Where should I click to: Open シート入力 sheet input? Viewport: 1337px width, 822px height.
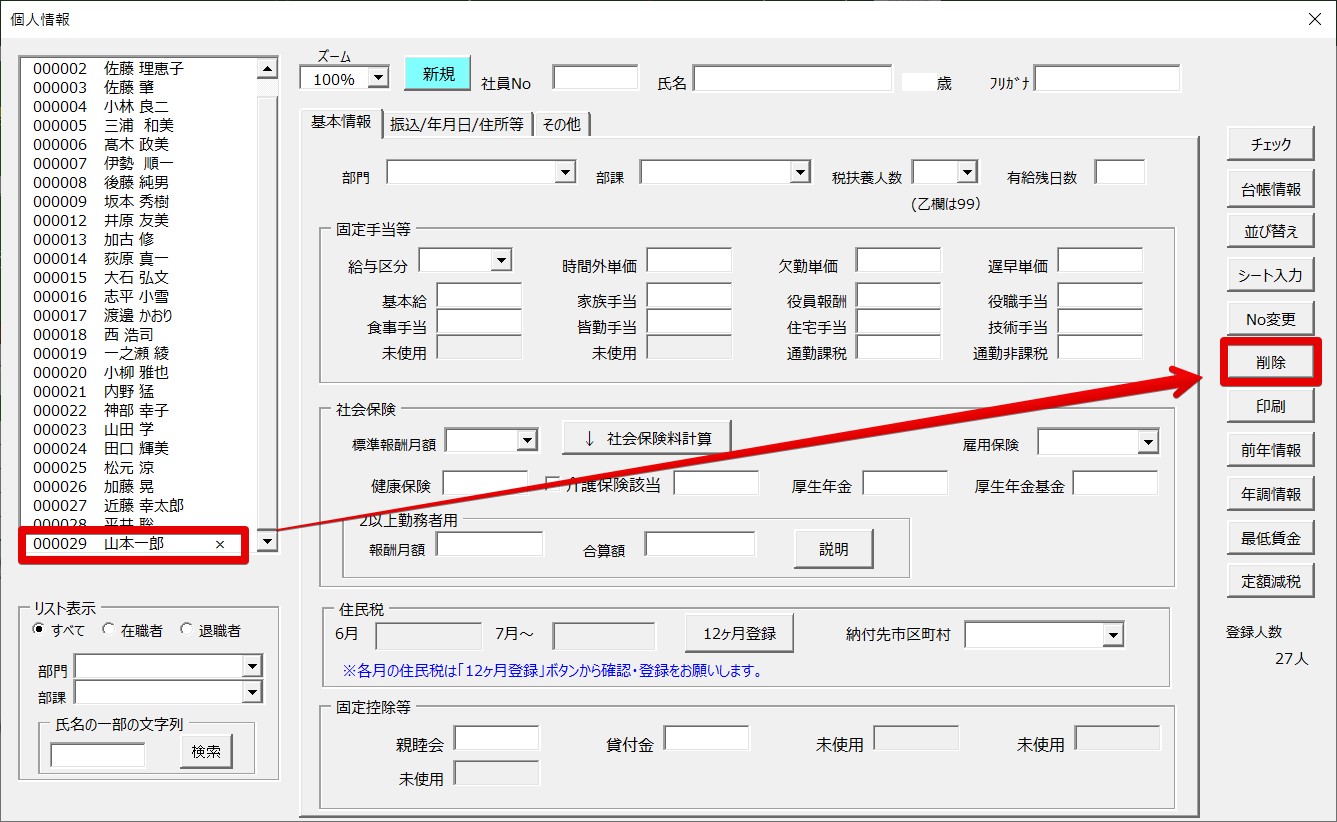(1271, 276)
